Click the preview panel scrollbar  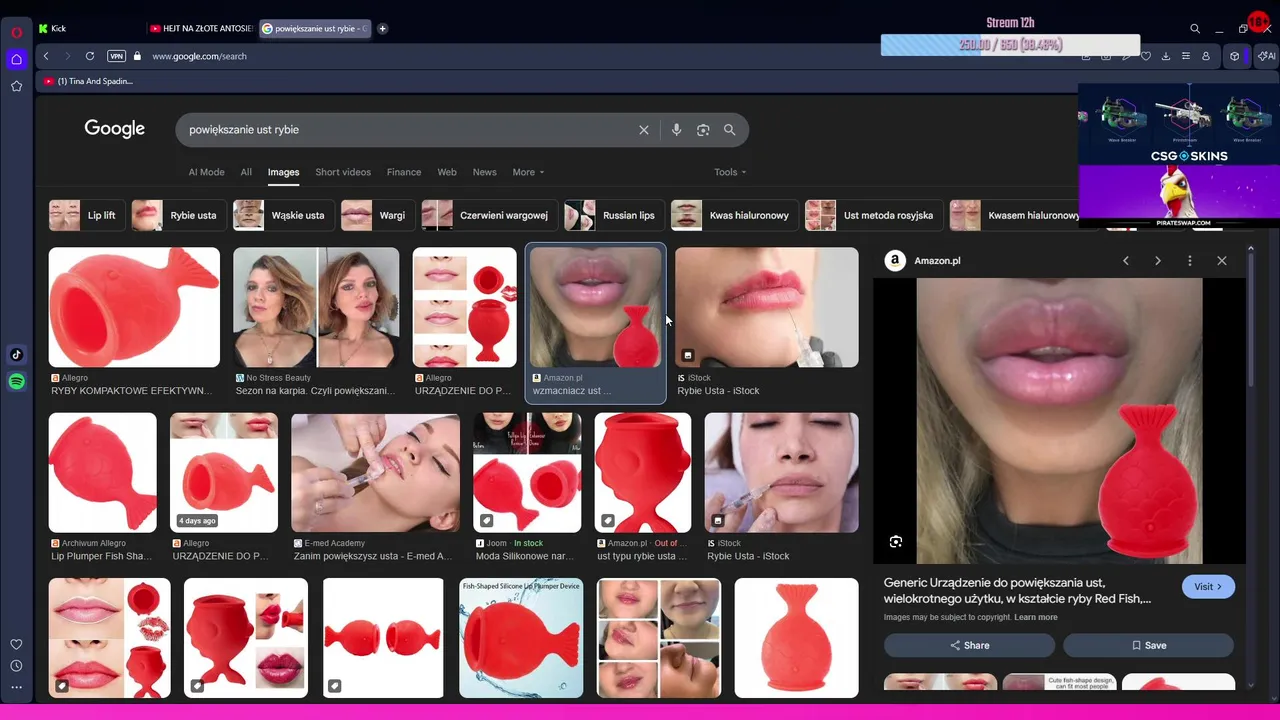pos(1250,320)
